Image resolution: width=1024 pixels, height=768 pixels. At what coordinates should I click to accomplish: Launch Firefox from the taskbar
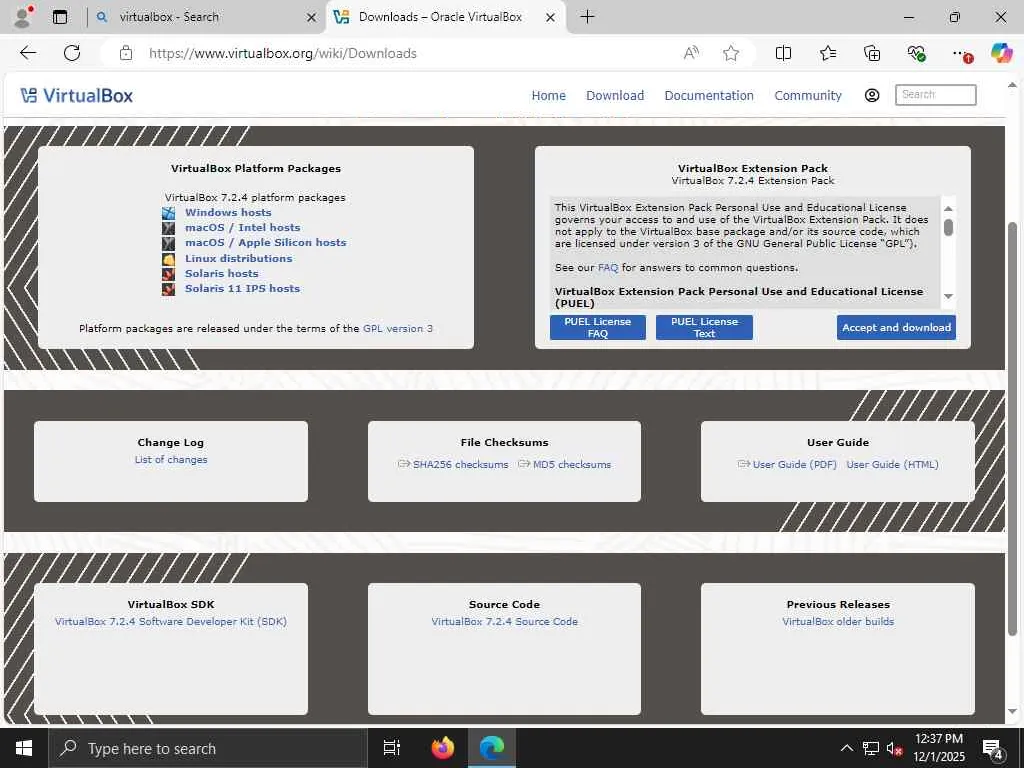(443, 748)
